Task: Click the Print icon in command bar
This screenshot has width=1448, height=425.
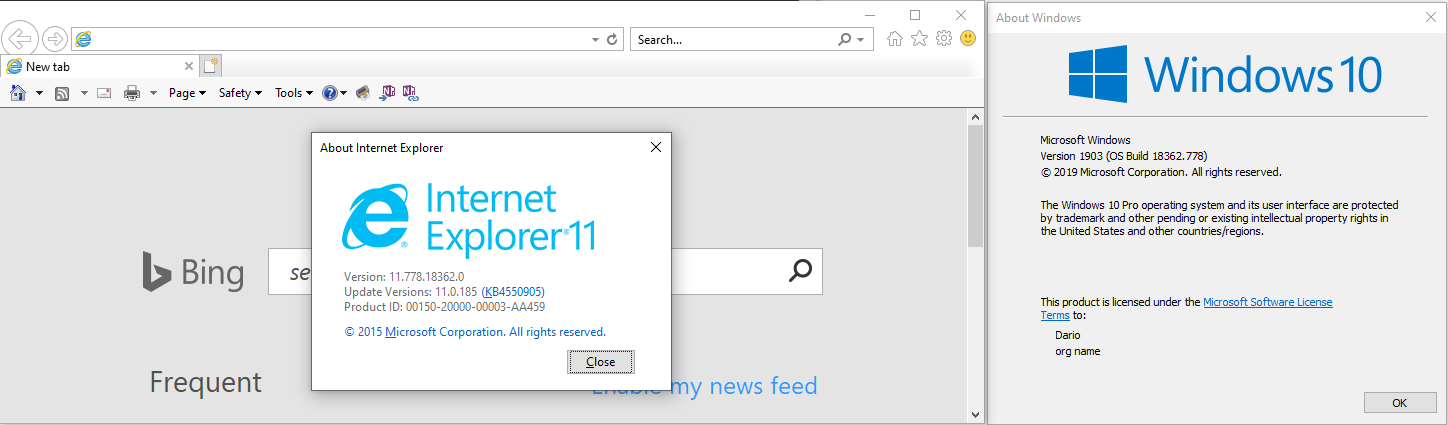Action: (131, 93)
